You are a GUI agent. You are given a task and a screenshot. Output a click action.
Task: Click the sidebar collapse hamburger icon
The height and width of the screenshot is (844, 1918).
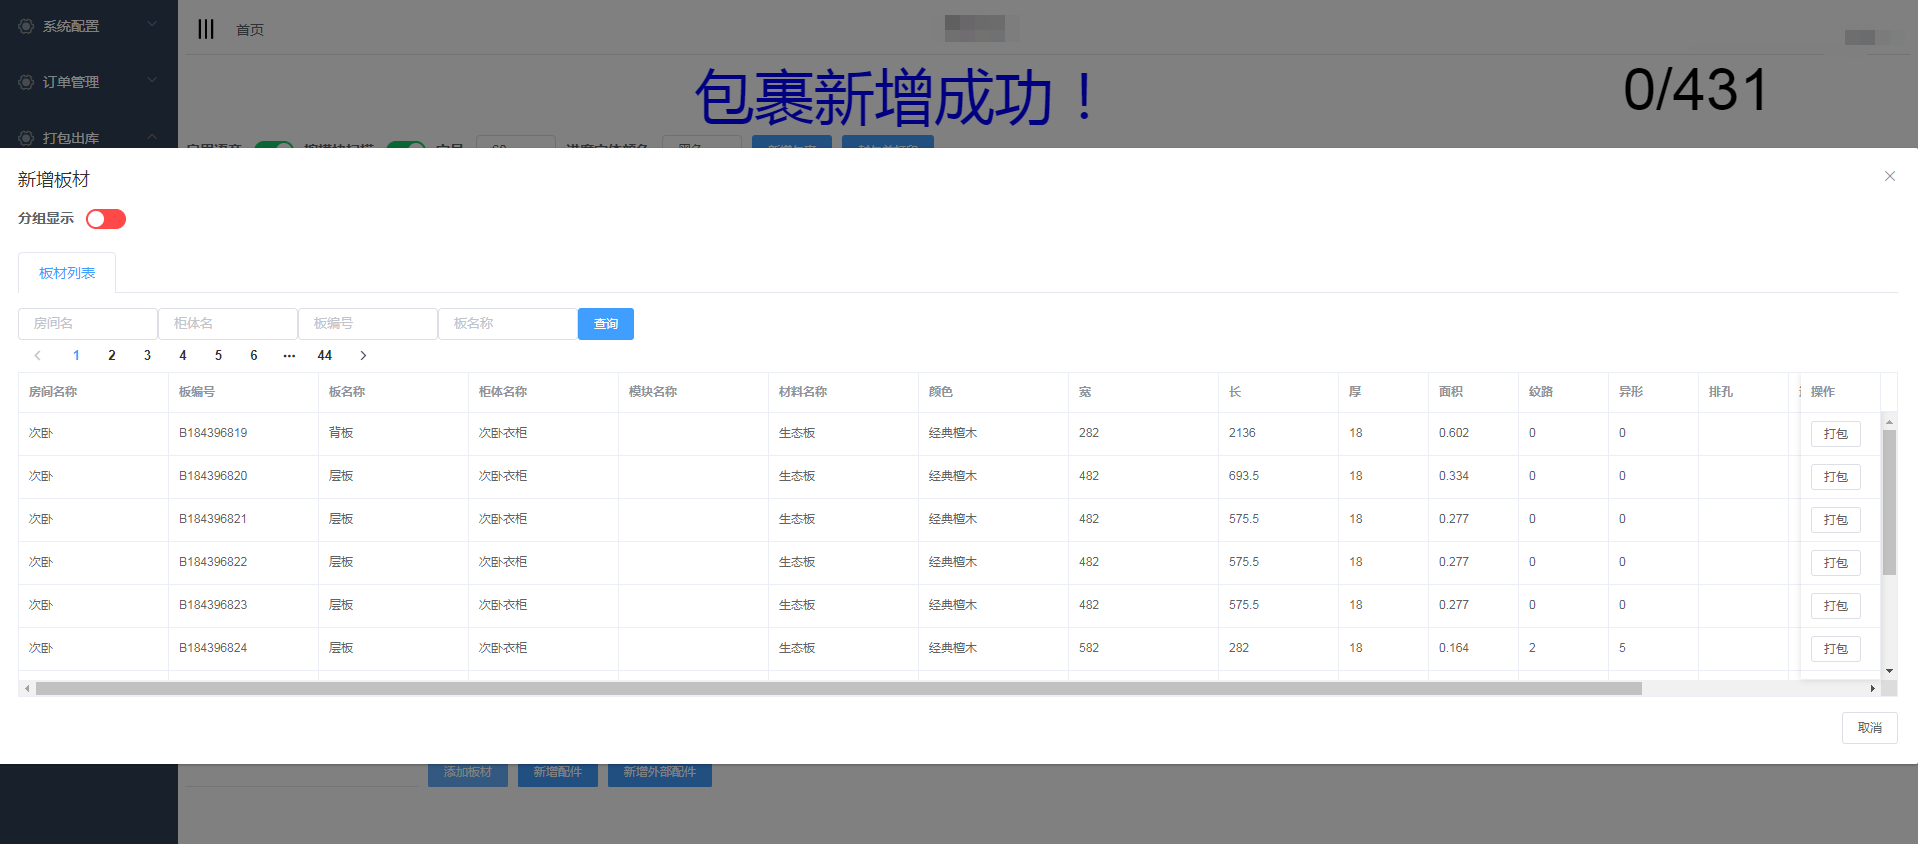[x=206, y=29]
